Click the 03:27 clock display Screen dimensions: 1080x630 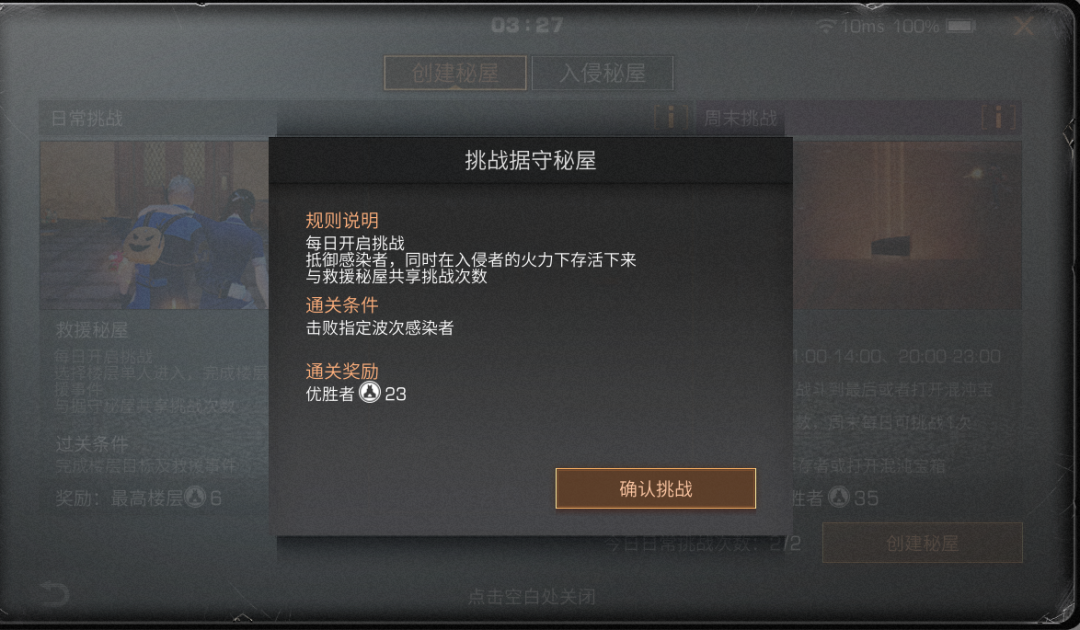tap(527, 25)
